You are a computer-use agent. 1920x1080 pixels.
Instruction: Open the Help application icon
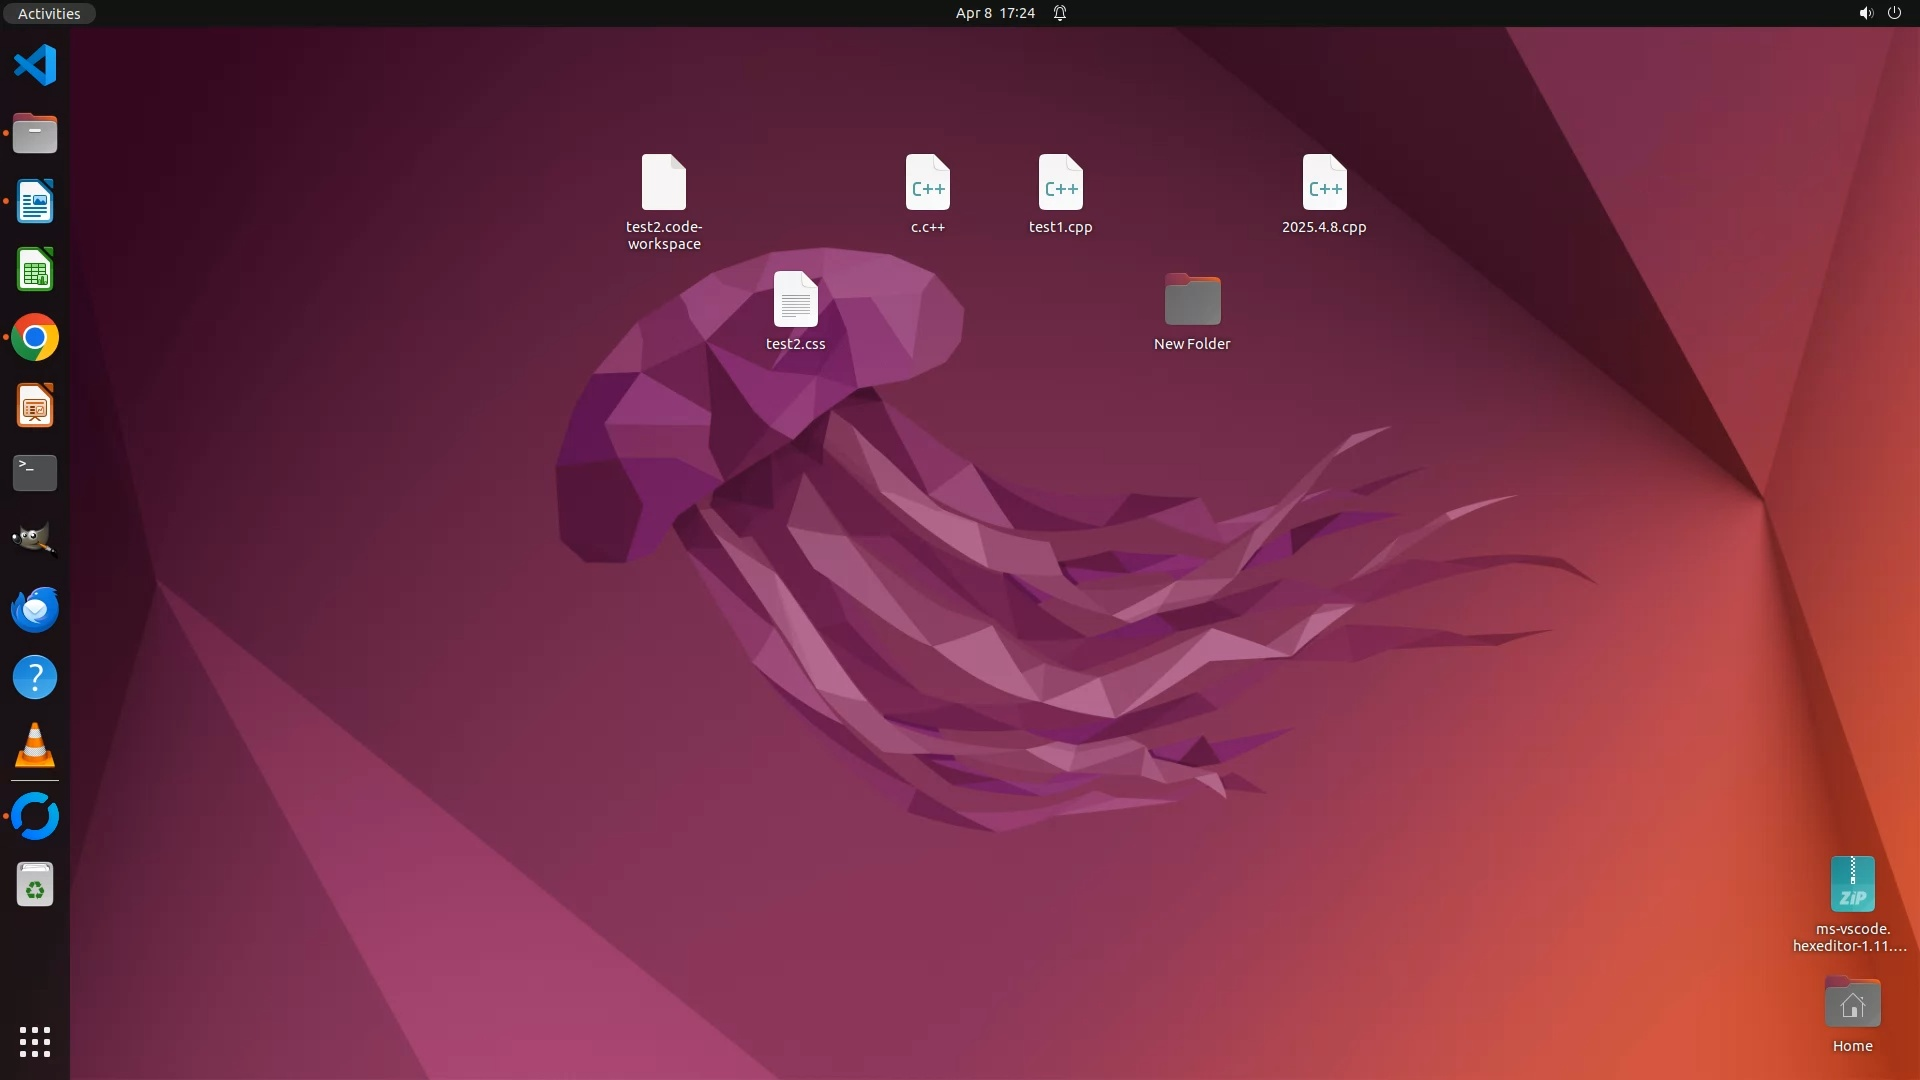(35, 678)
